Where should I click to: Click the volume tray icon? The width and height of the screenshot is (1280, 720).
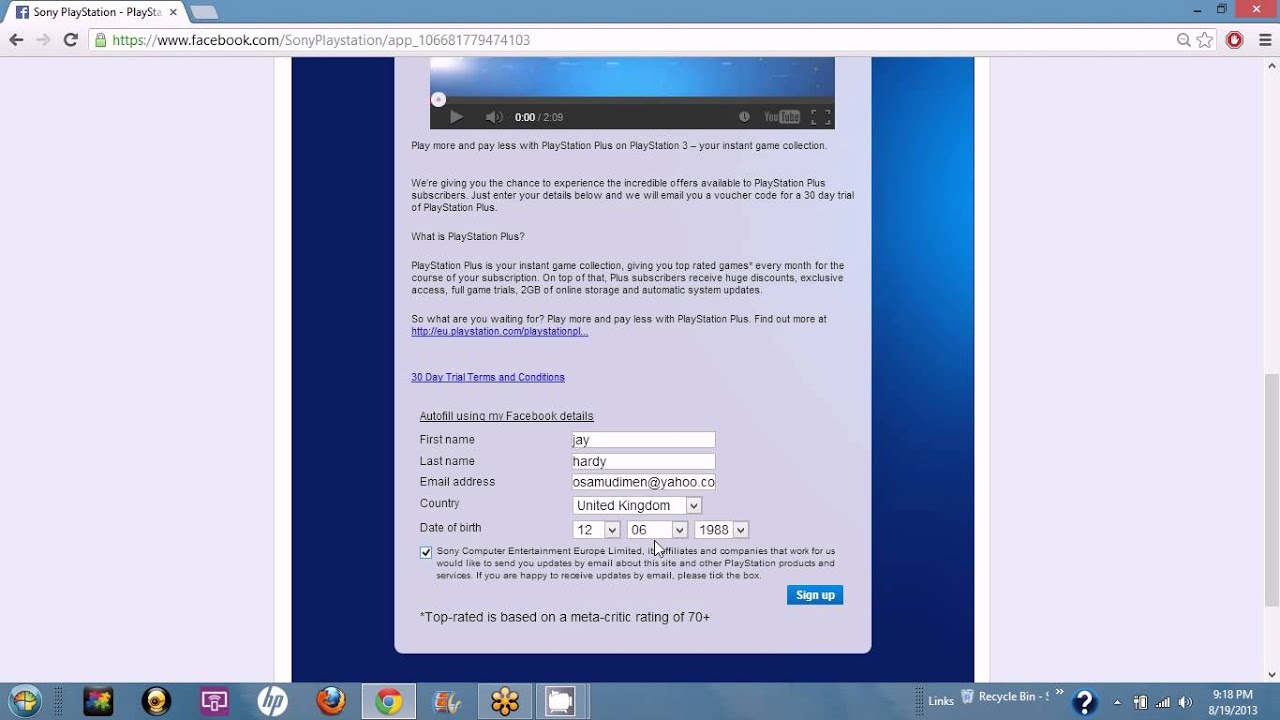click(x=1186, y=702)
